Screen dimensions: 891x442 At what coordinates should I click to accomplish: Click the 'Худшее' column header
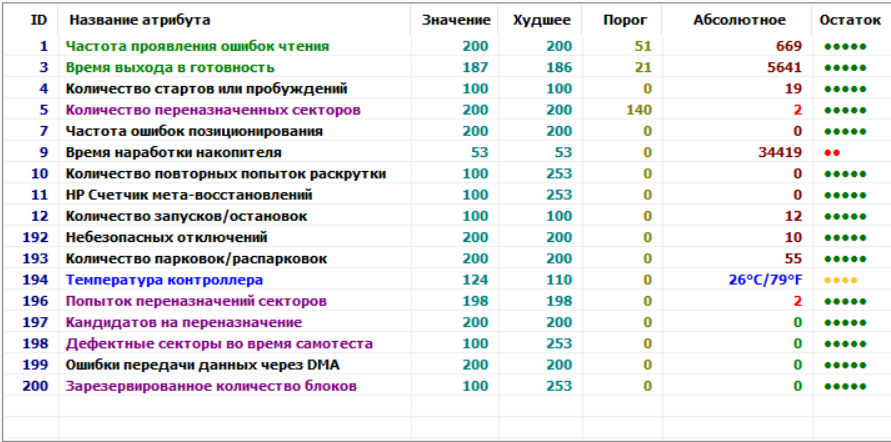(541, 20)
